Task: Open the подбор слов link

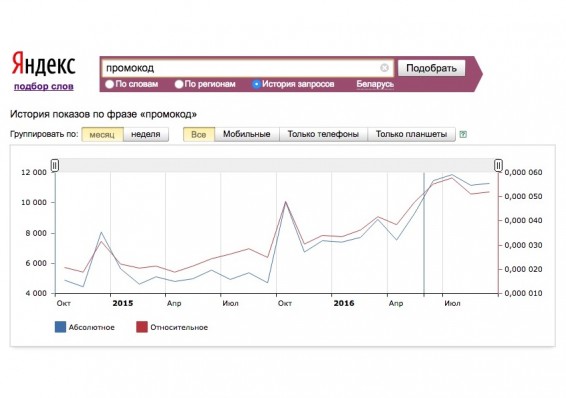Action: click(44, 86)
